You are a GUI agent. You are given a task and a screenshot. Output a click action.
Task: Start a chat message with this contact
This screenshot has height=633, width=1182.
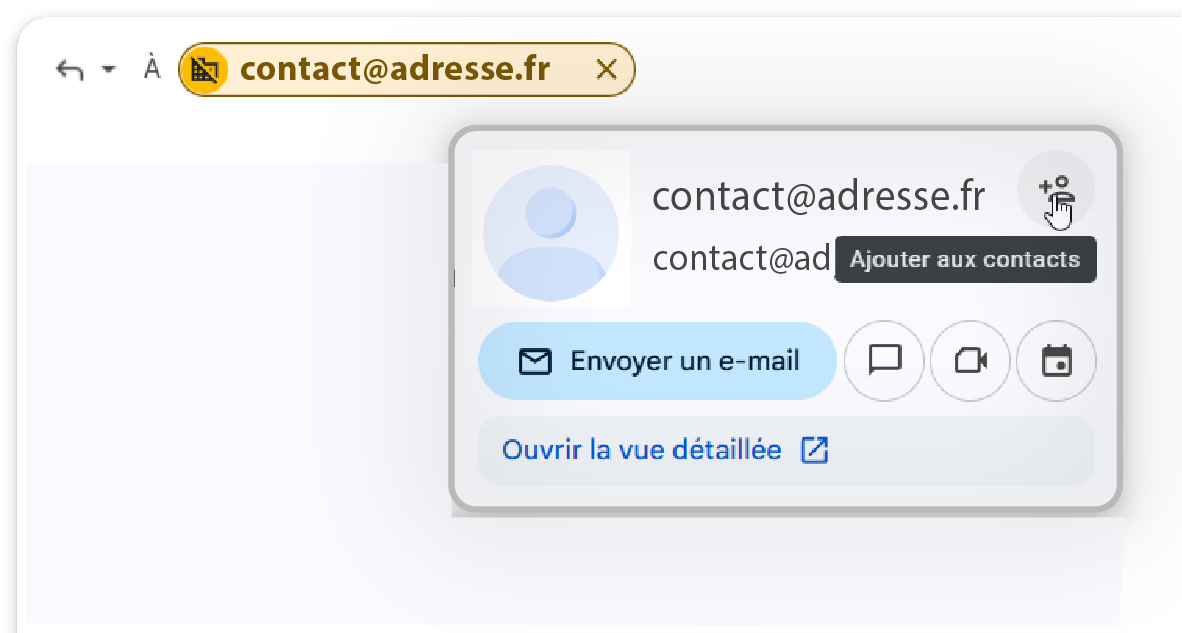(885, 360)
